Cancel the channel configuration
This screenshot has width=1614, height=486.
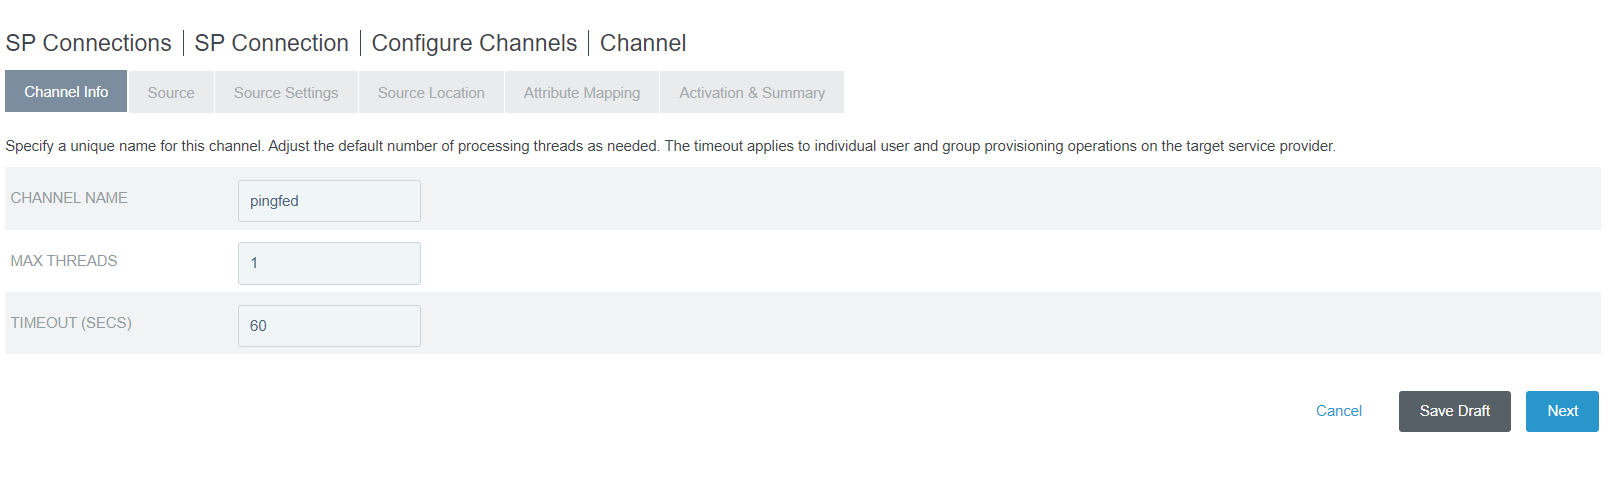[x=1338, y=411]
